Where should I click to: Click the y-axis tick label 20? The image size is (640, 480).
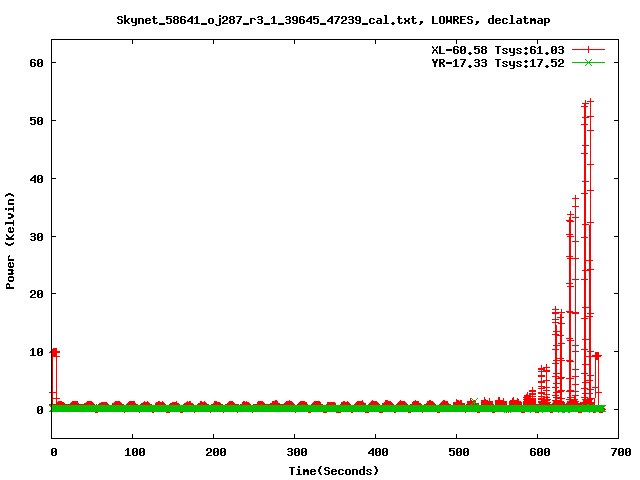pyautogui.click(x=36, y=294)
